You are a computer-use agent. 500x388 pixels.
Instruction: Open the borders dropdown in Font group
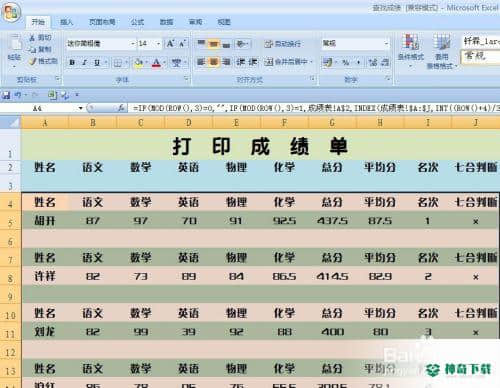tap(127, 63)
